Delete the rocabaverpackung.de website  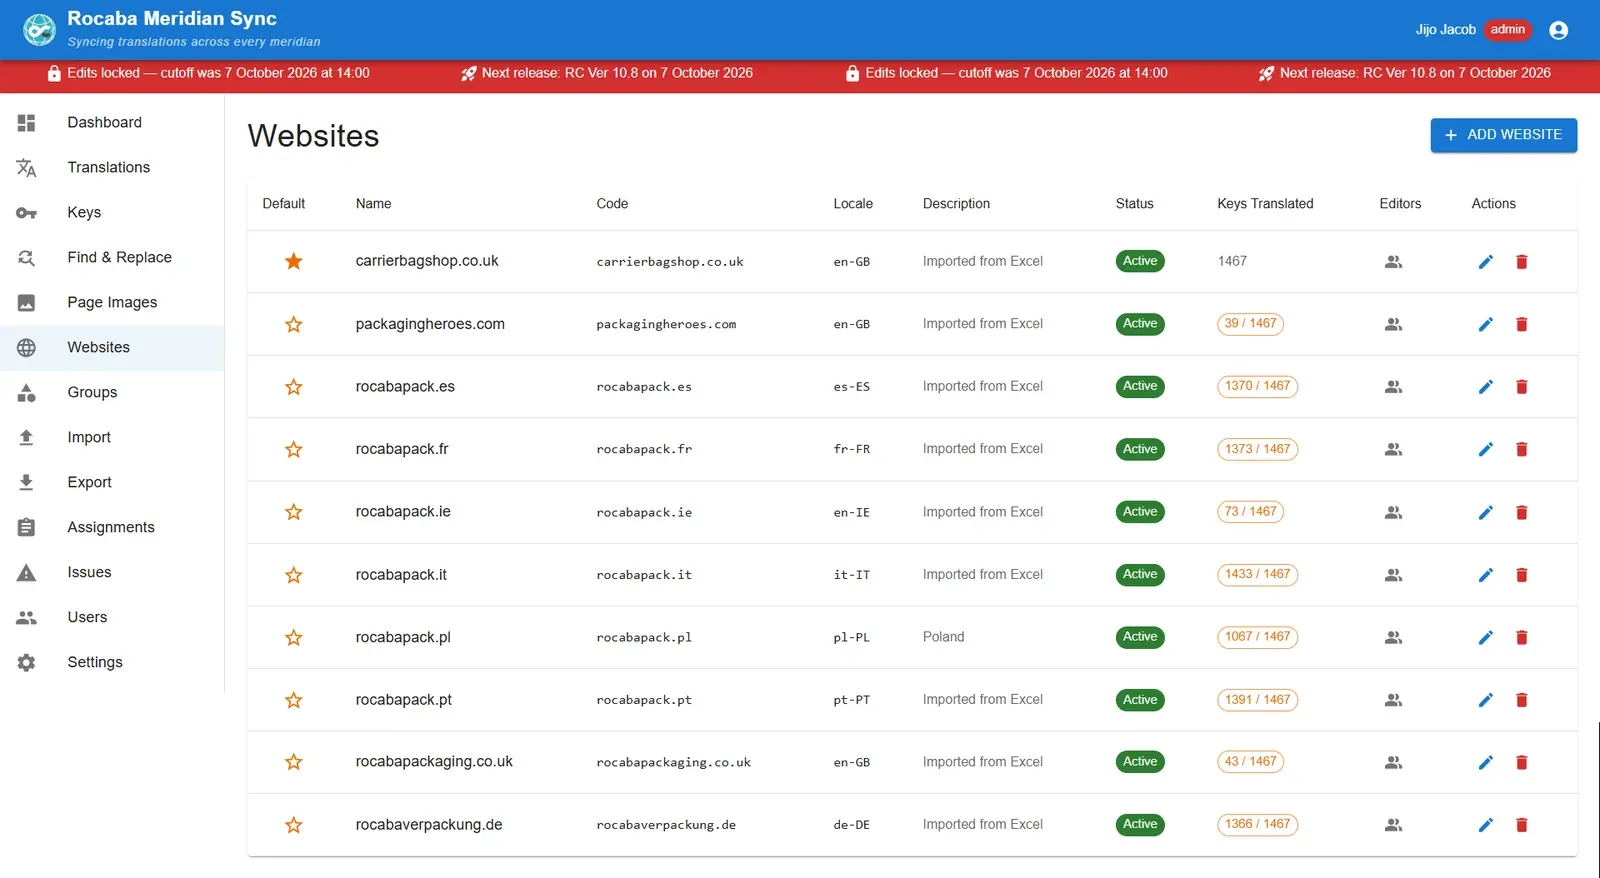click(1521, 825)
